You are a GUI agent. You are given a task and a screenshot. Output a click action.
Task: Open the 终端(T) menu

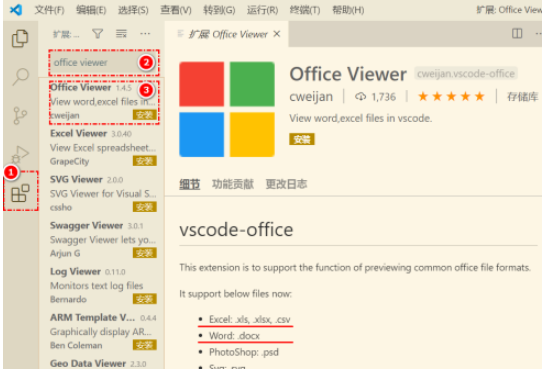point(305,10)
